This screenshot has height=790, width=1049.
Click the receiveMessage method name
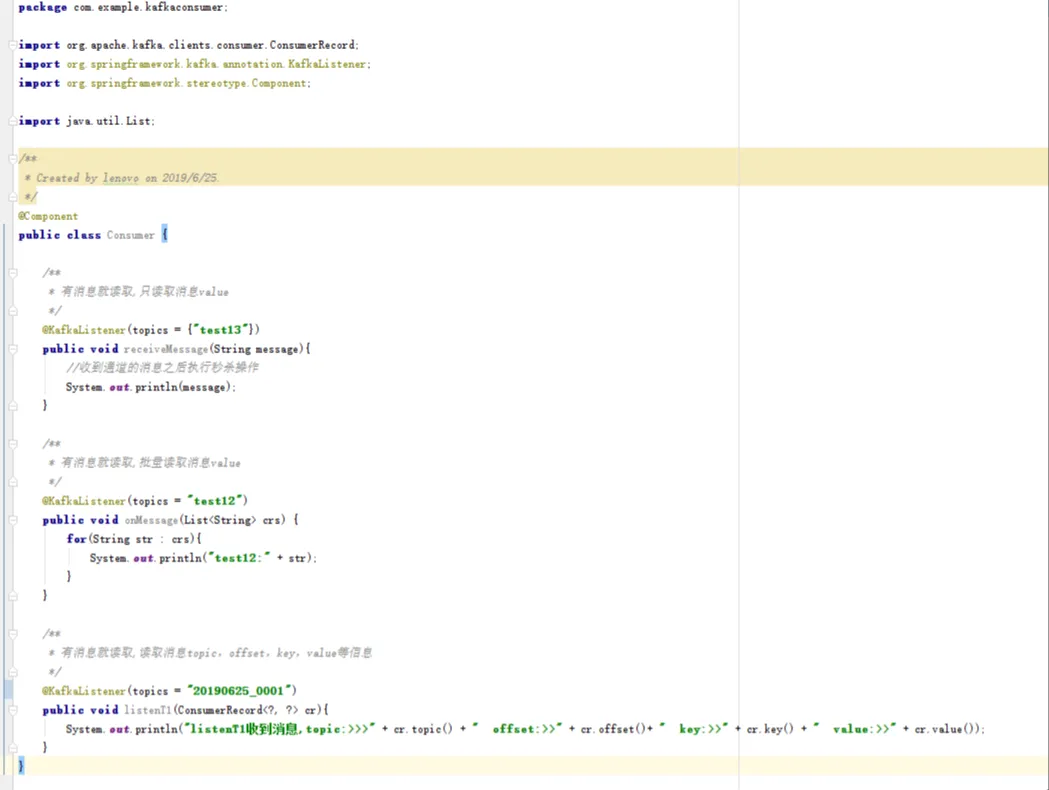tap(166, 349)
